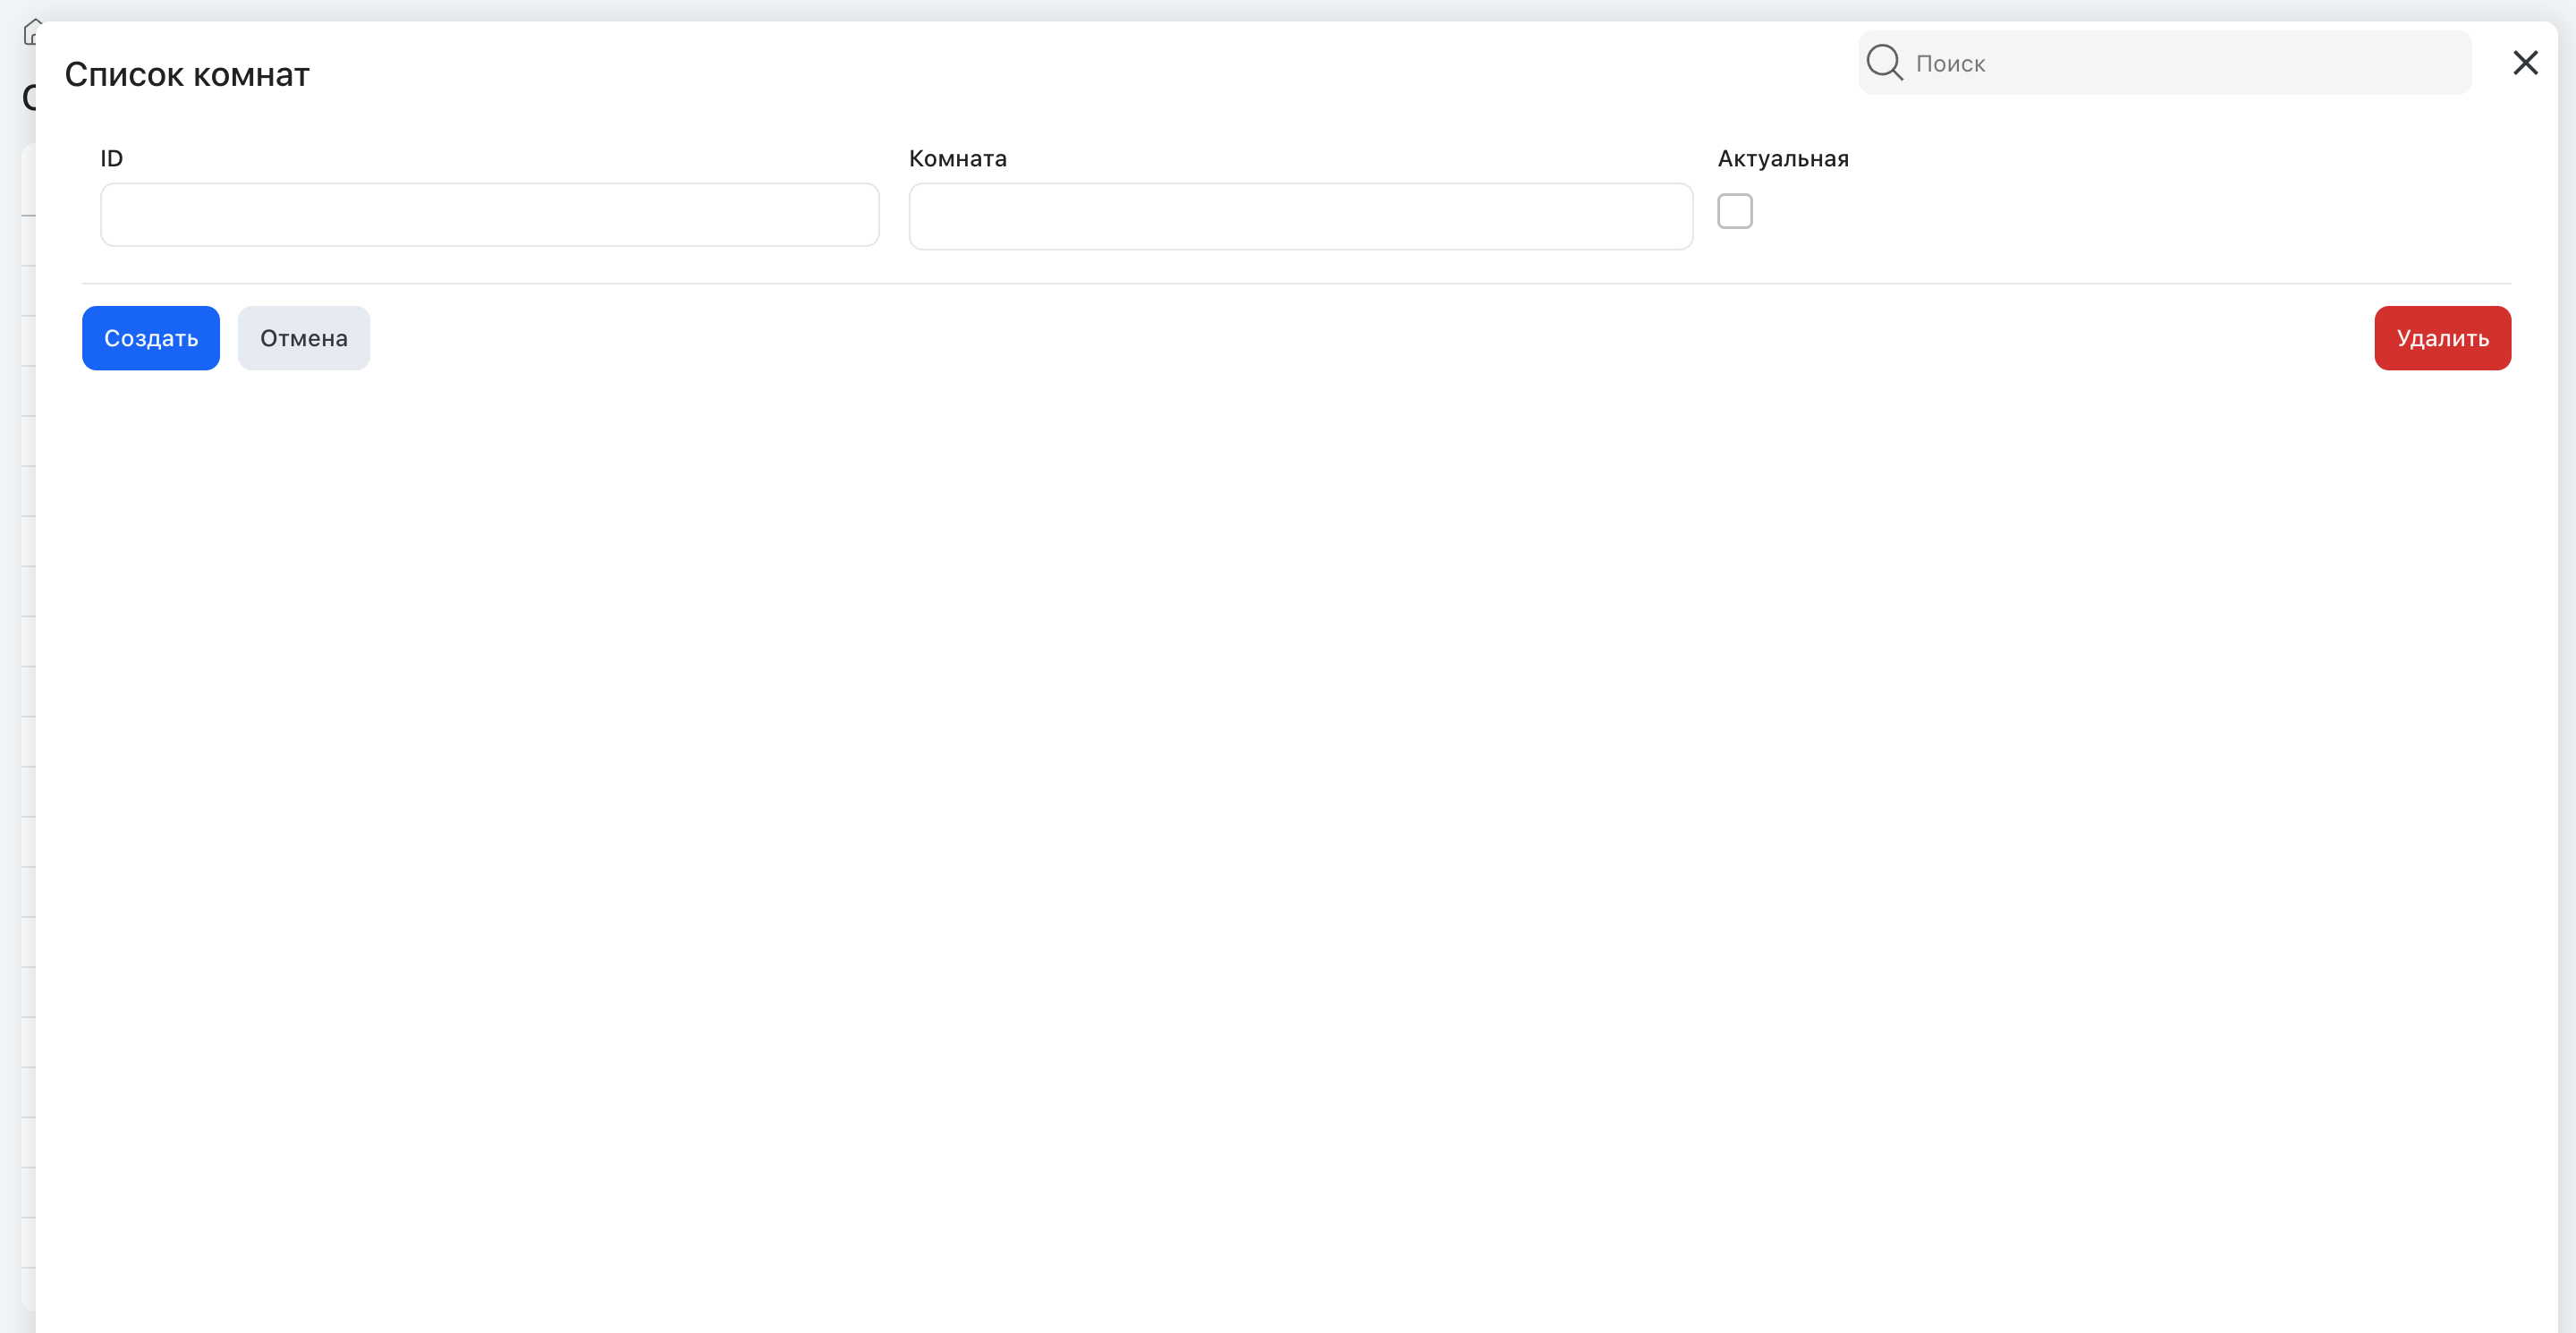Focus the ID input field
The height and width of the screenshot is (1333, 2576).
coord(490,214)
